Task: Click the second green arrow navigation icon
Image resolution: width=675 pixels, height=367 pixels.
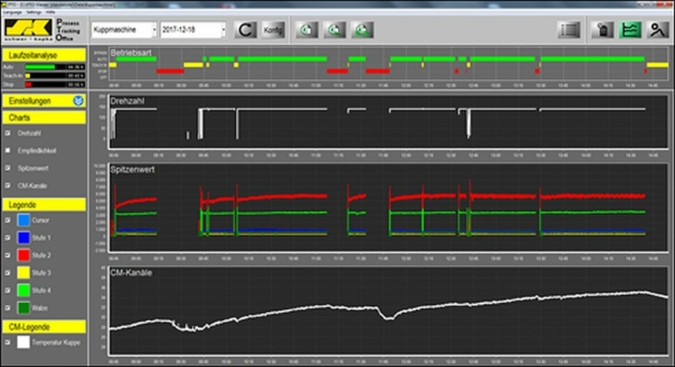Action: (334, 30)
